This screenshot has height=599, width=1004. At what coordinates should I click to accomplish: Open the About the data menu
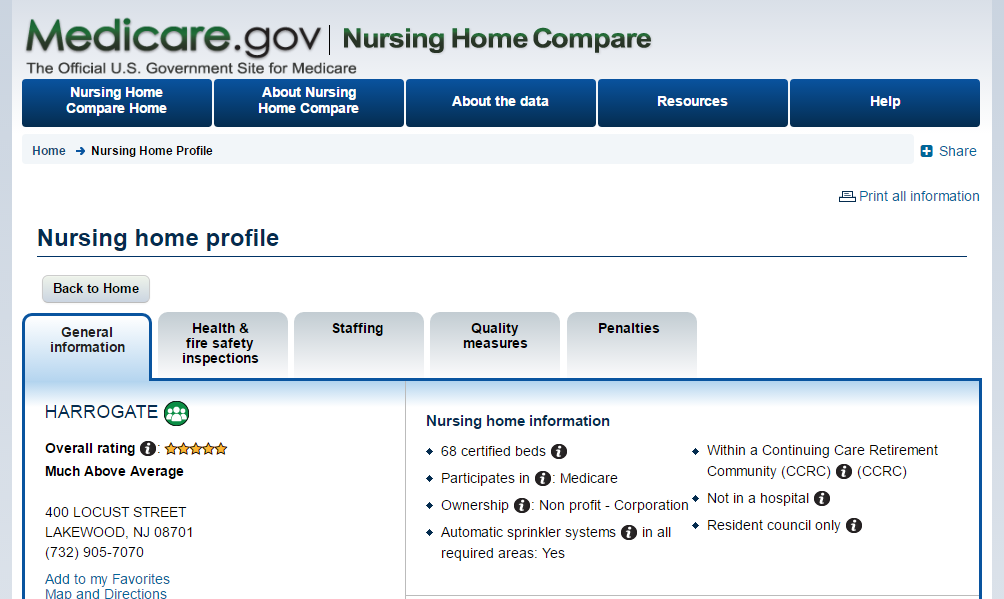pyautogui.click(x=500, y=102)
